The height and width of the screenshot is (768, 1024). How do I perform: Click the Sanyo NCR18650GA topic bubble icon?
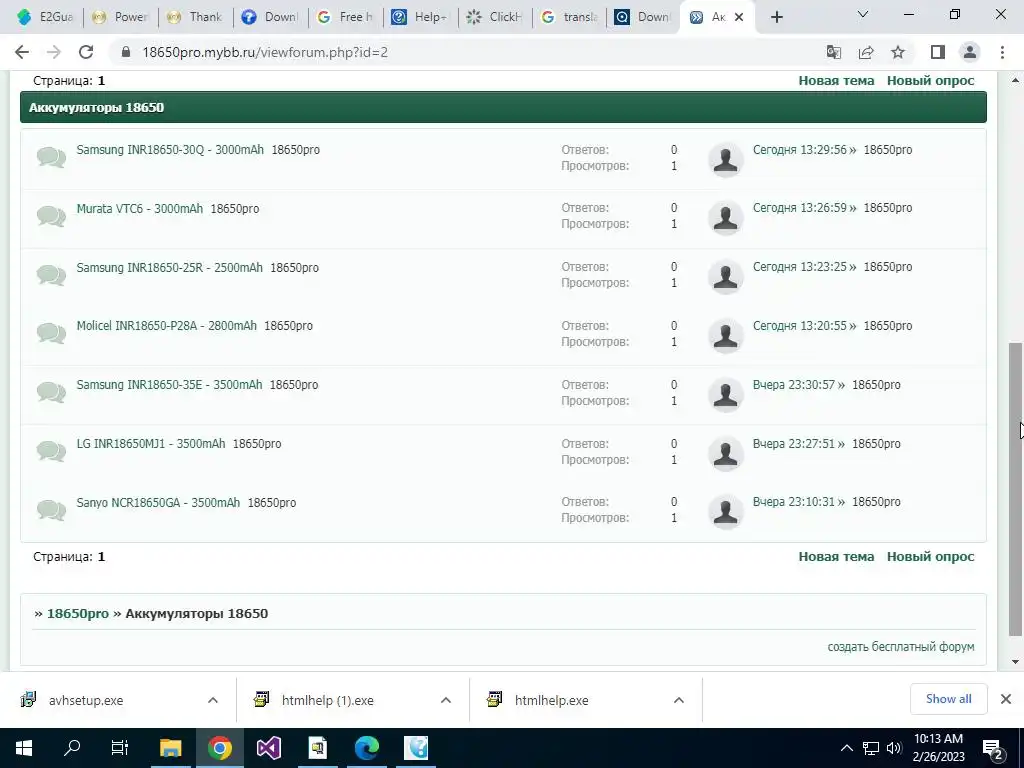(x=51, y=510)
